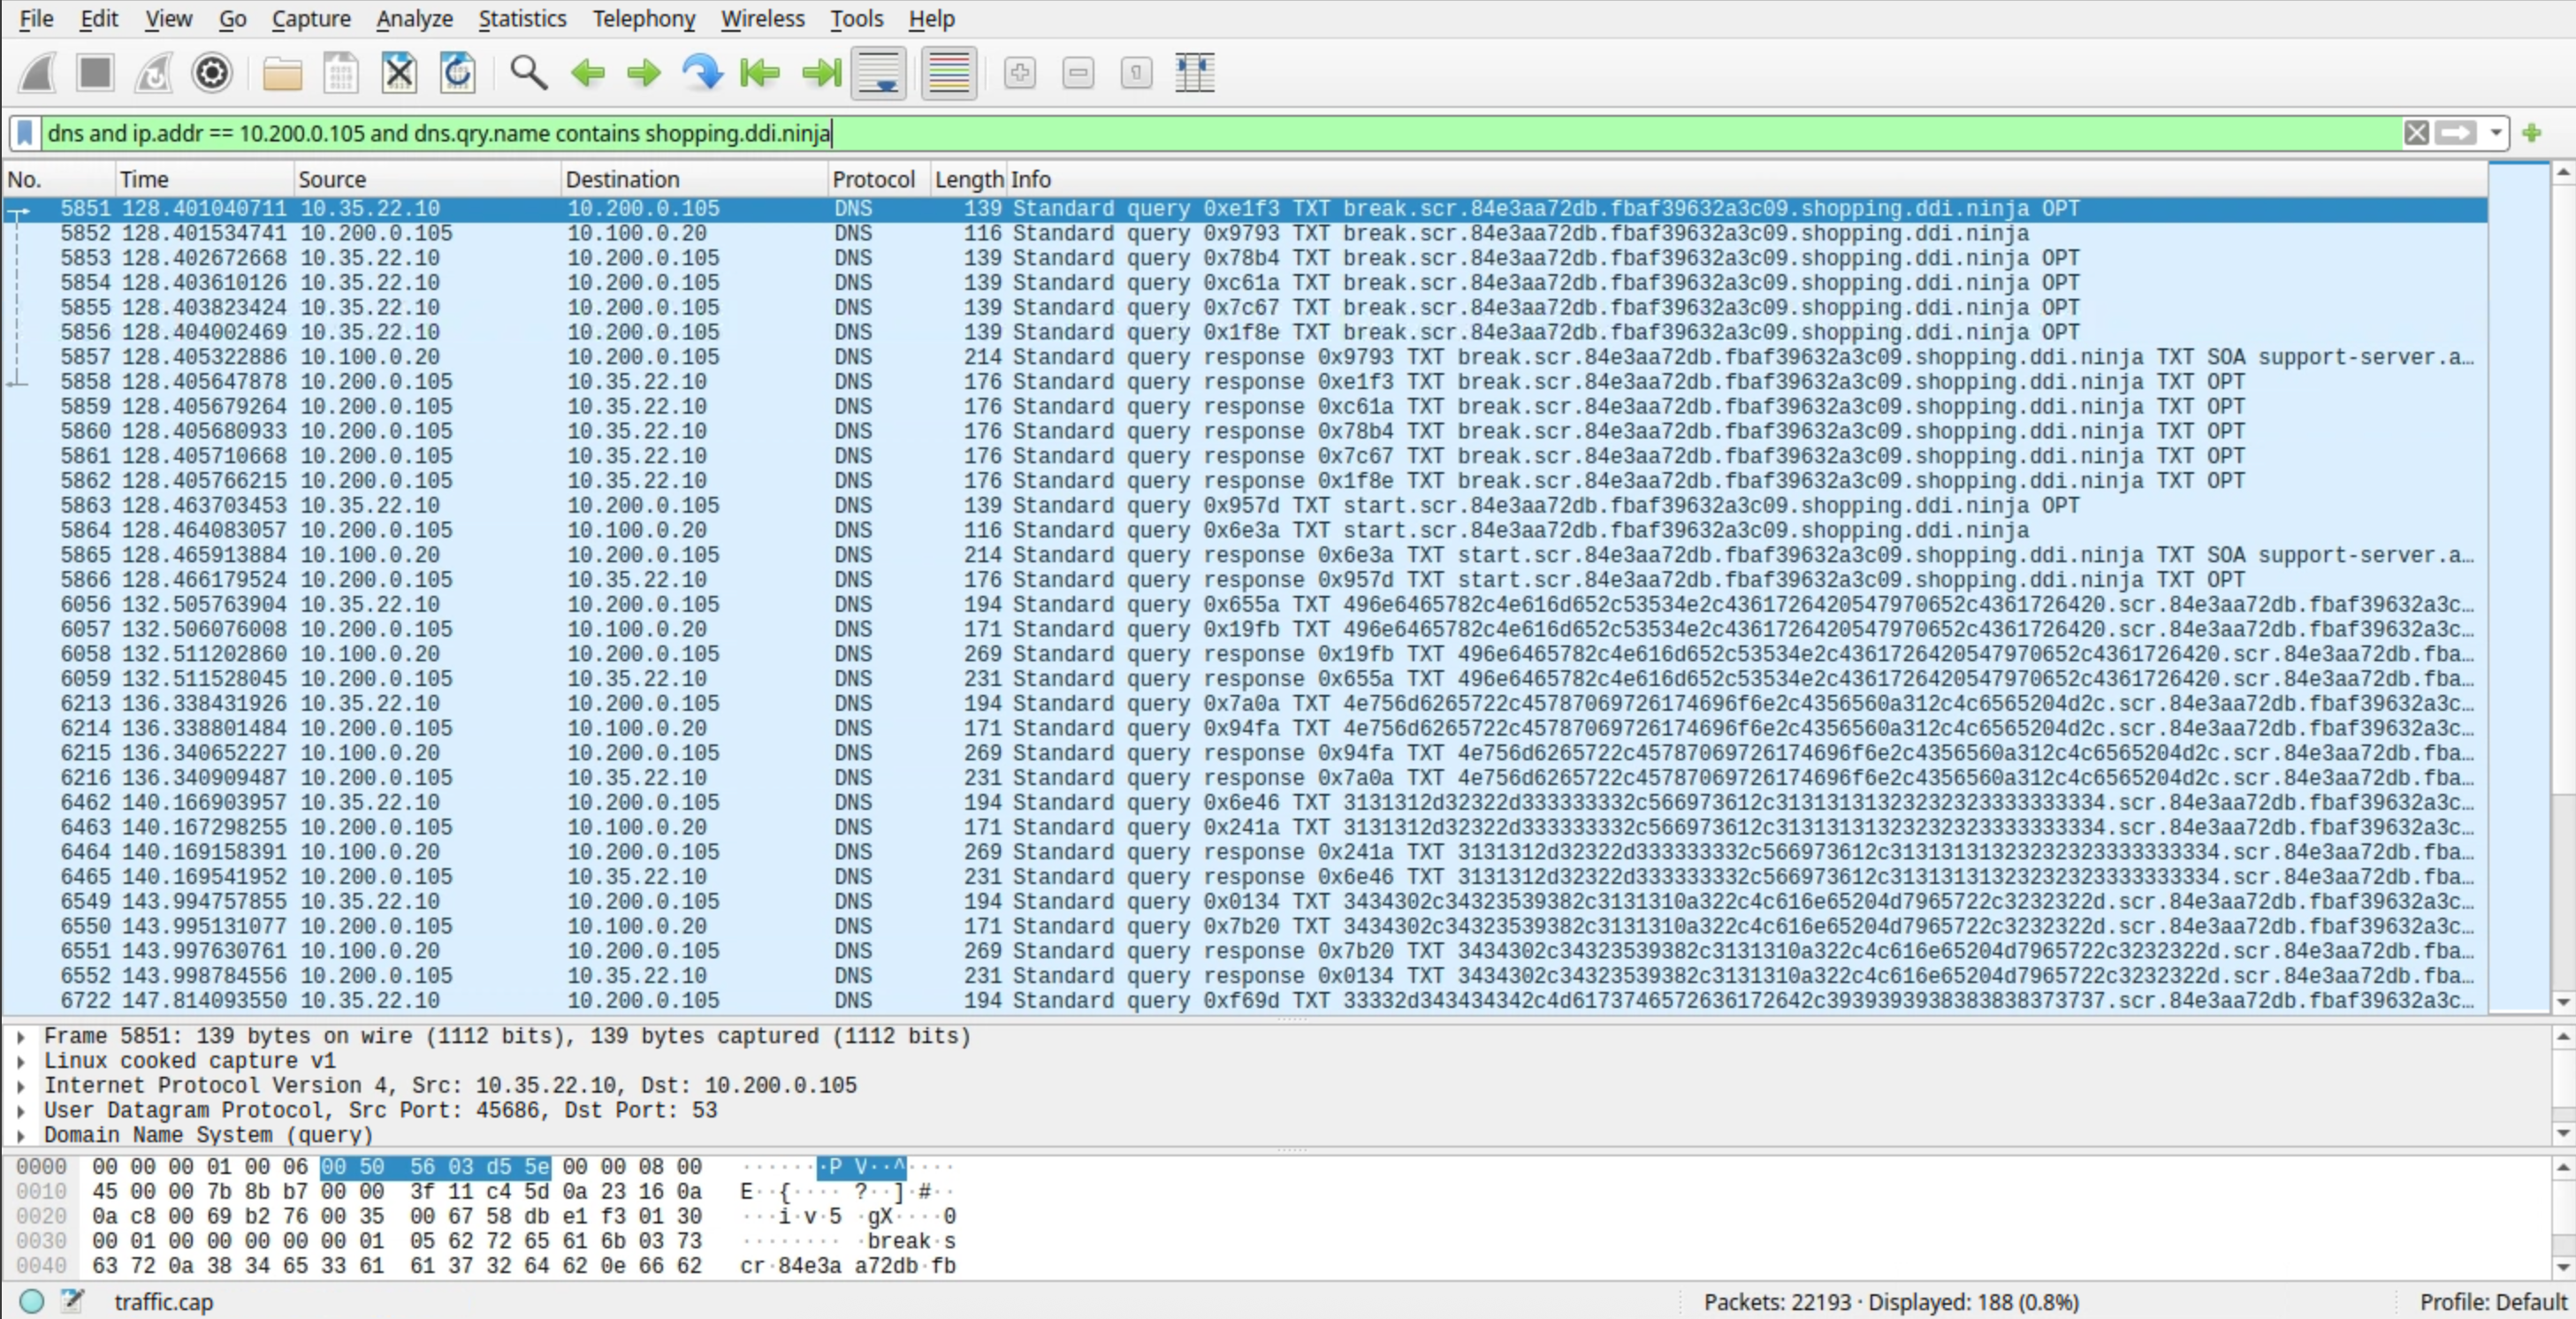
Task: Click the find packet magnifier icon
Action: tap(528, 73)
